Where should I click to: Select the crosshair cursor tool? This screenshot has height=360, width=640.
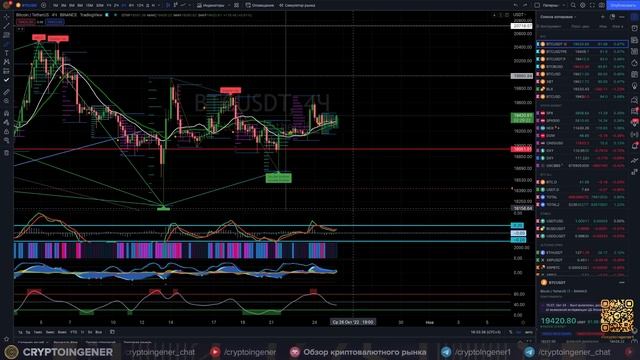pos(7,17)
